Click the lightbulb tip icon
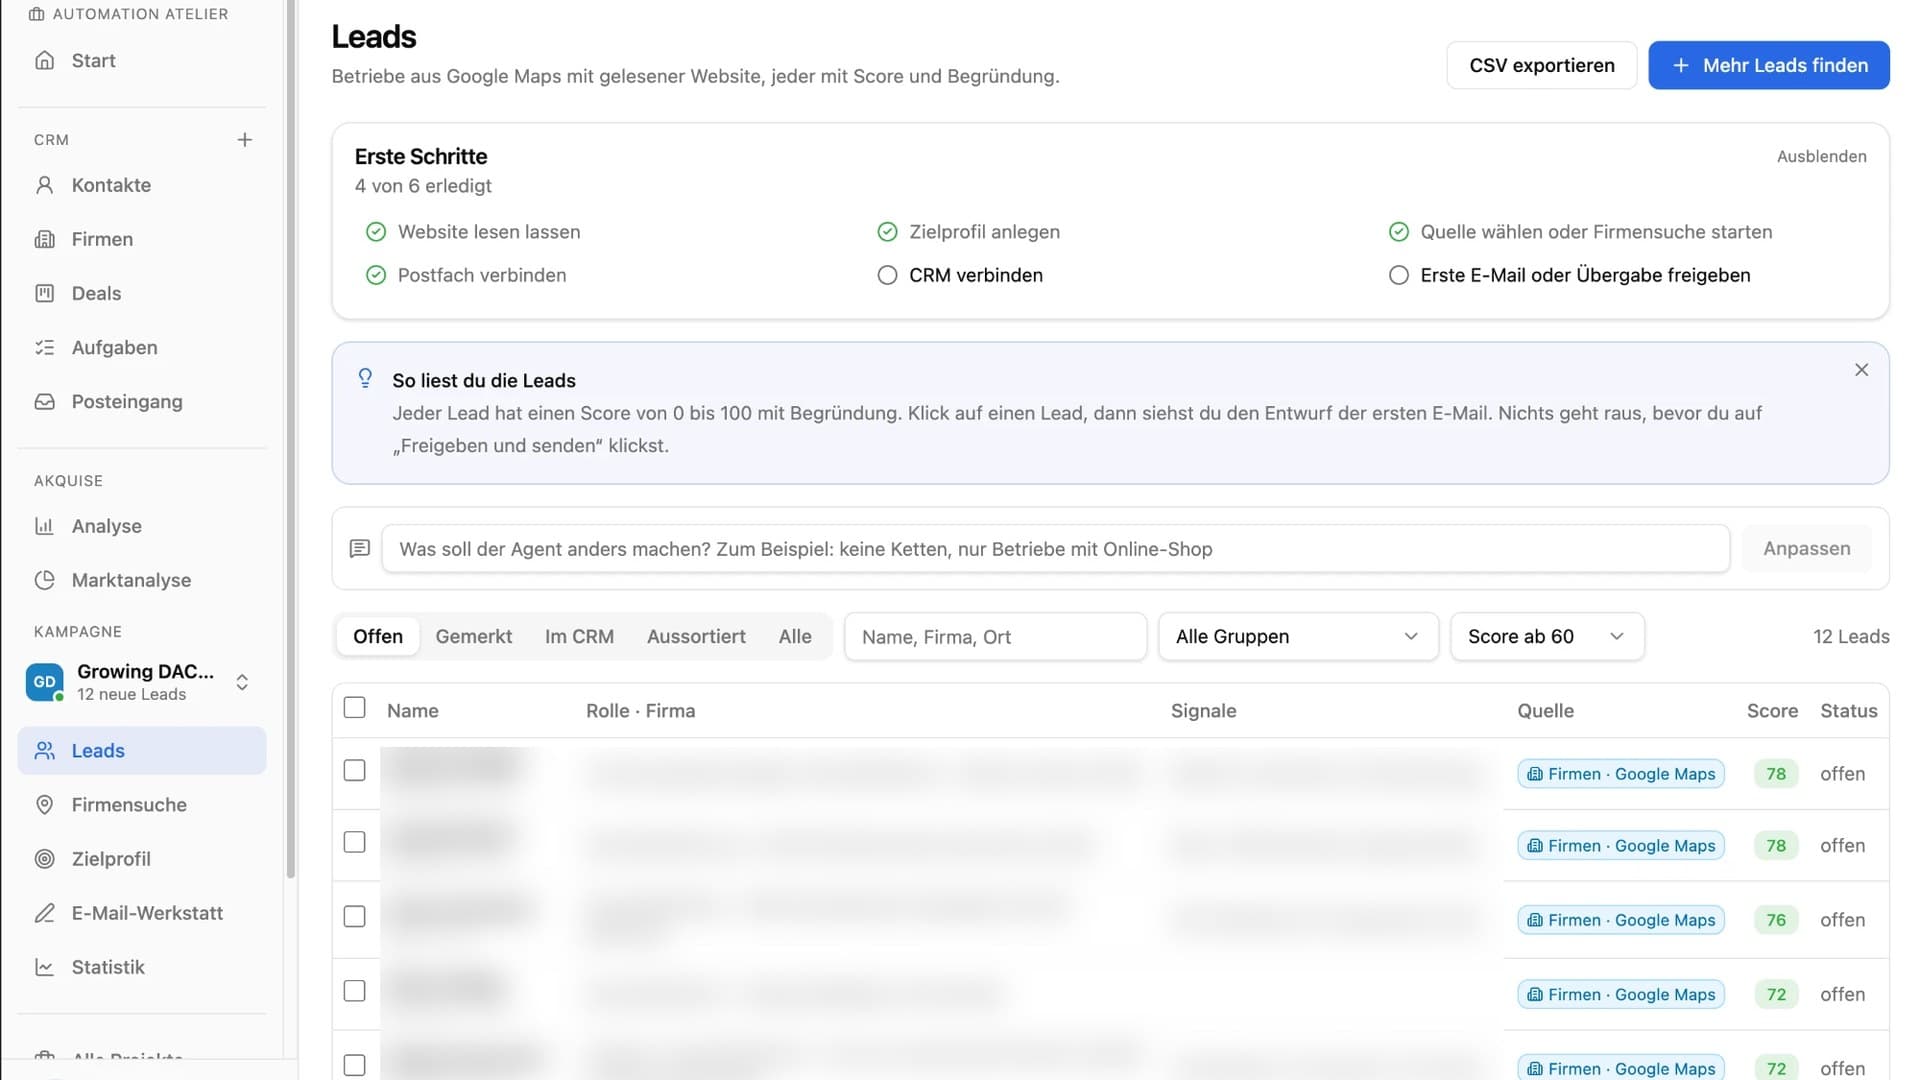1920x1080 pixels. tap(365, 378)
